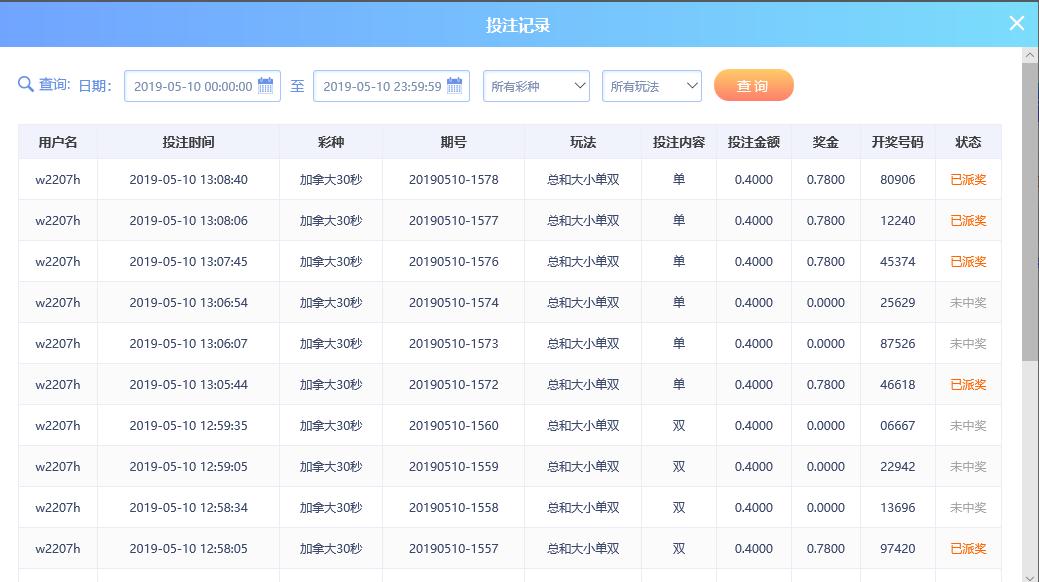Click the 状态 column header
The height and width of the screenshot is (582, 1039).
click(x=967, y=142)
